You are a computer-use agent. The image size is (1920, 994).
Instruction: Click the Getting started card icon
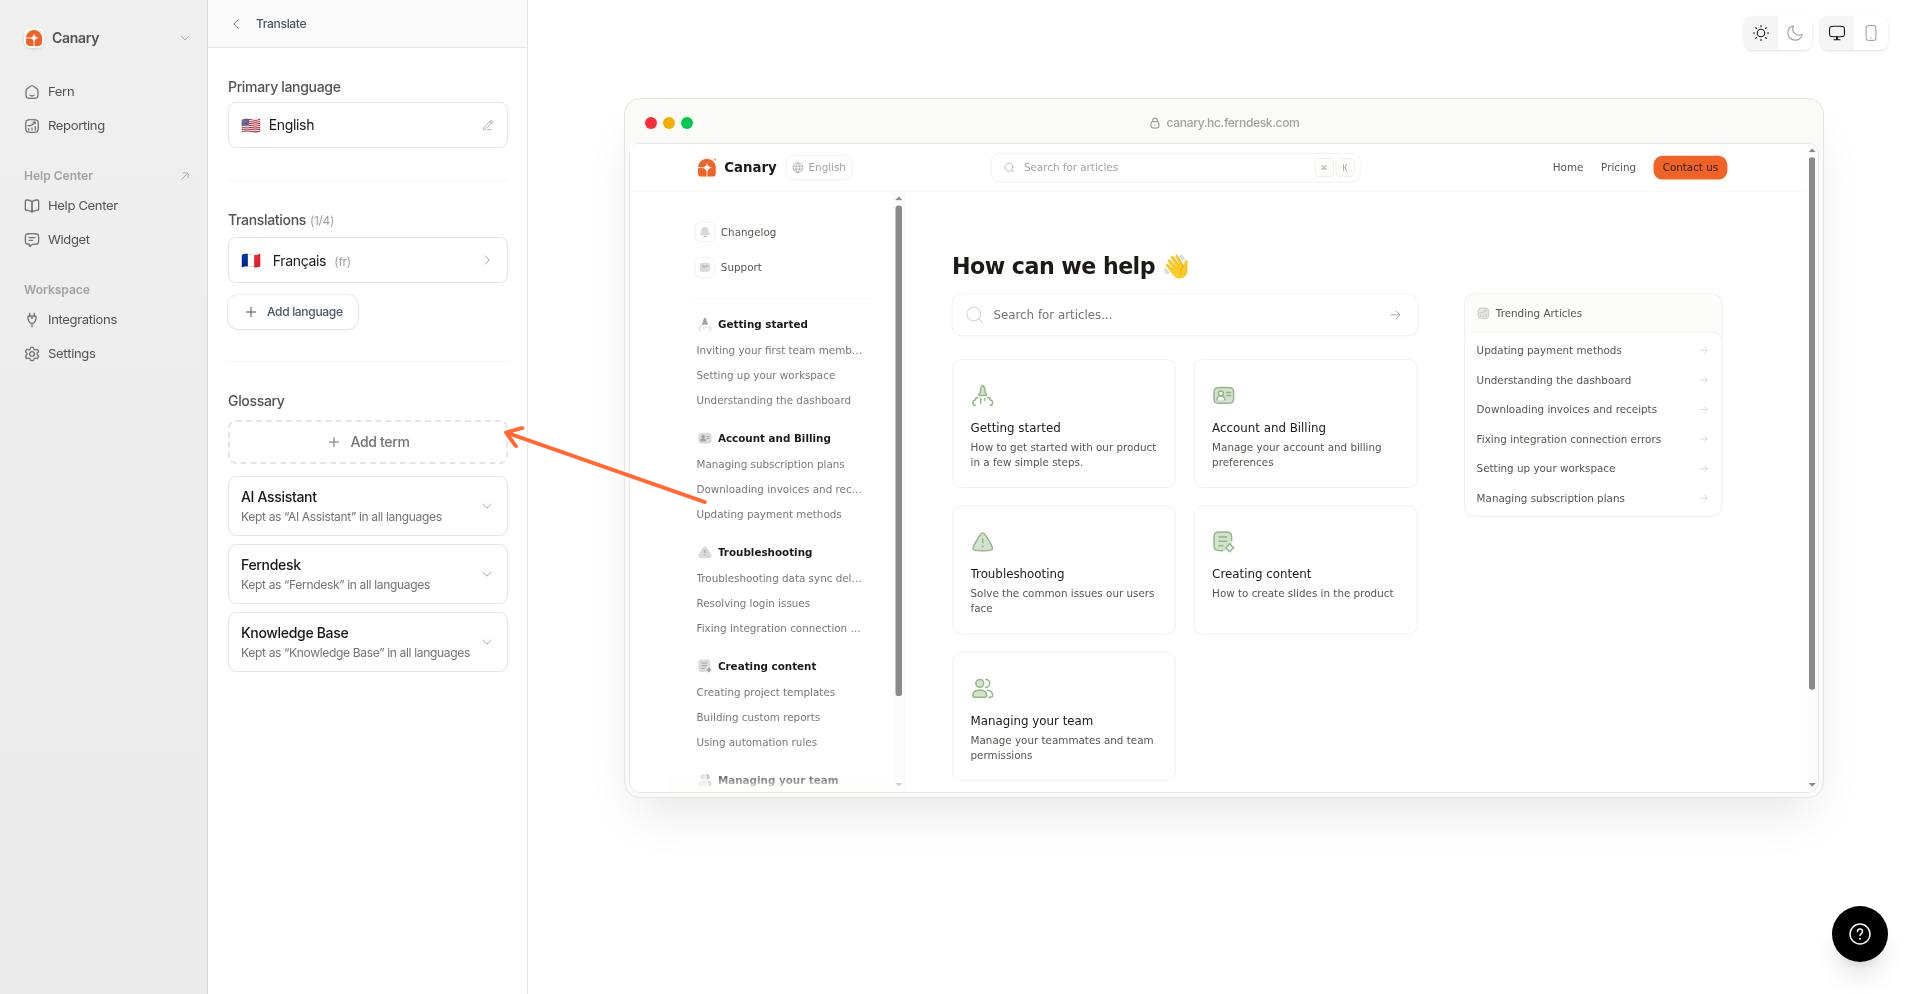click(982, 396)
